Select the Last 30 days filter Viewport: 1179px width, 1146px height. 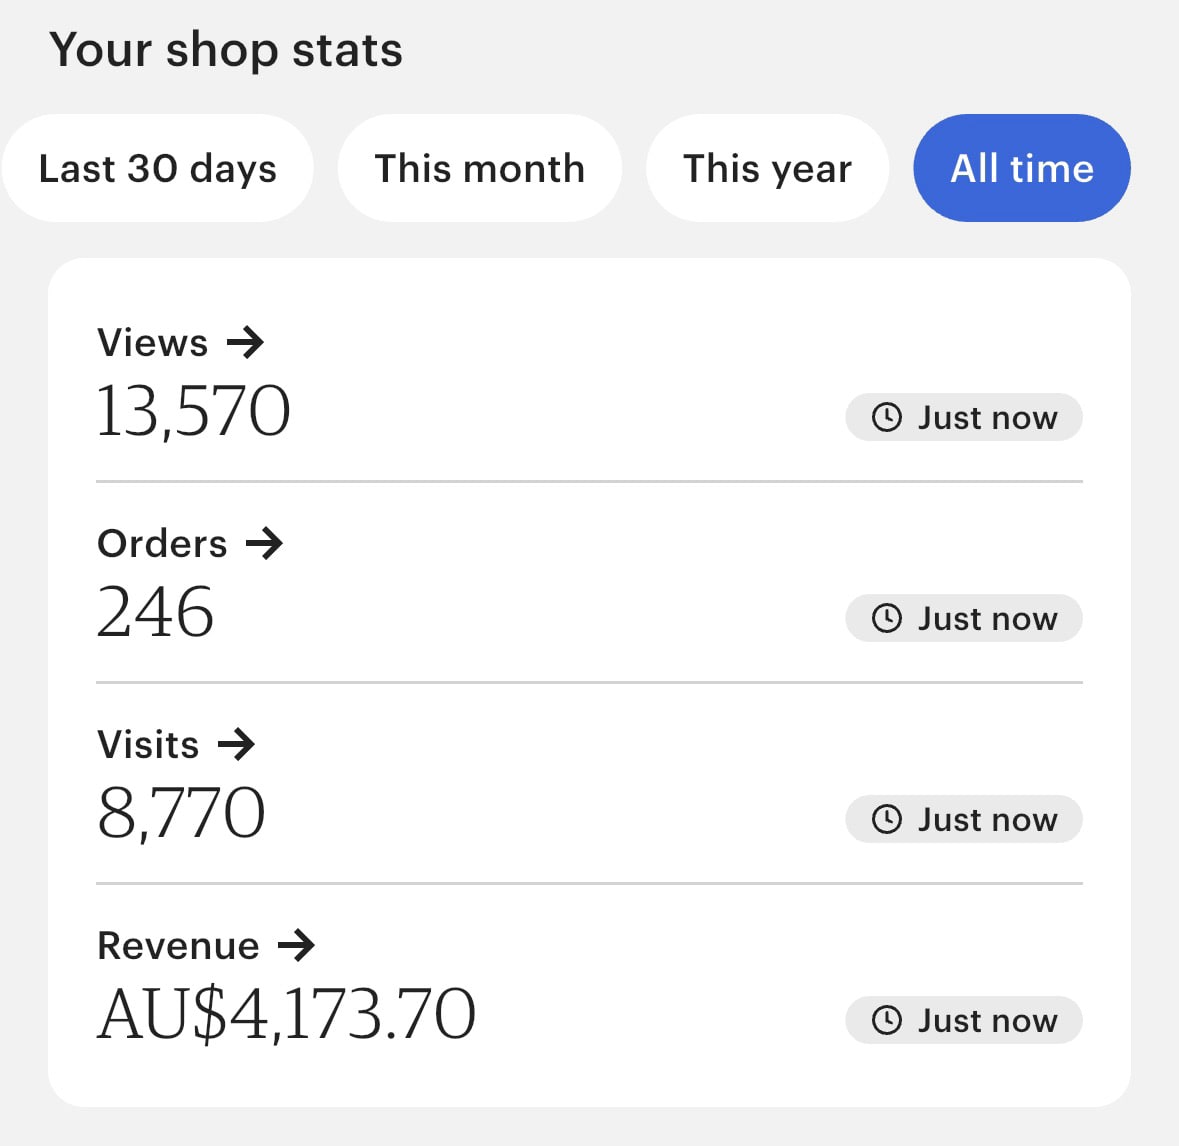(158, 168)
